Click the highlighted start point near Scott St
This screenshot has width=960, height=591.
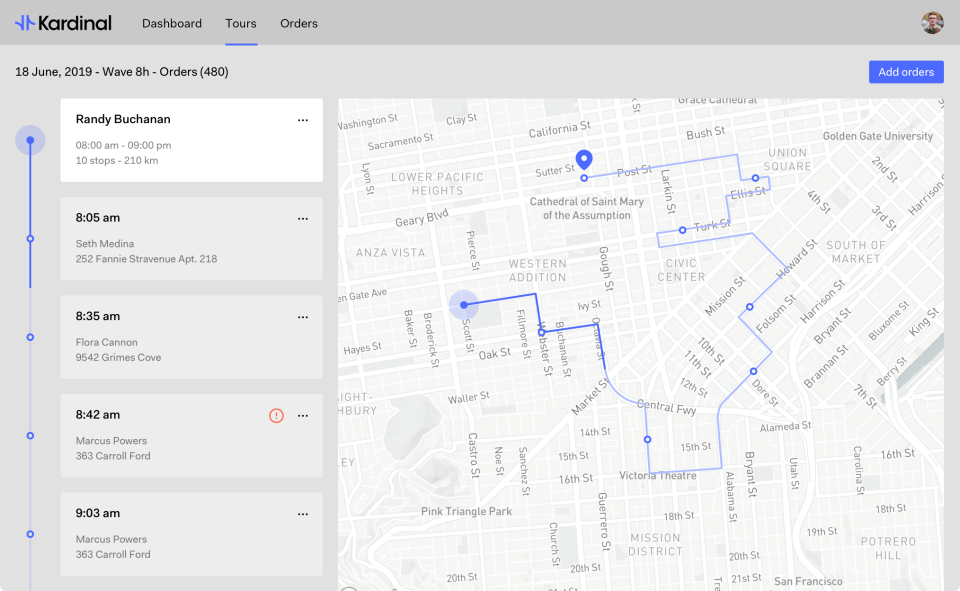pos(464,305)
